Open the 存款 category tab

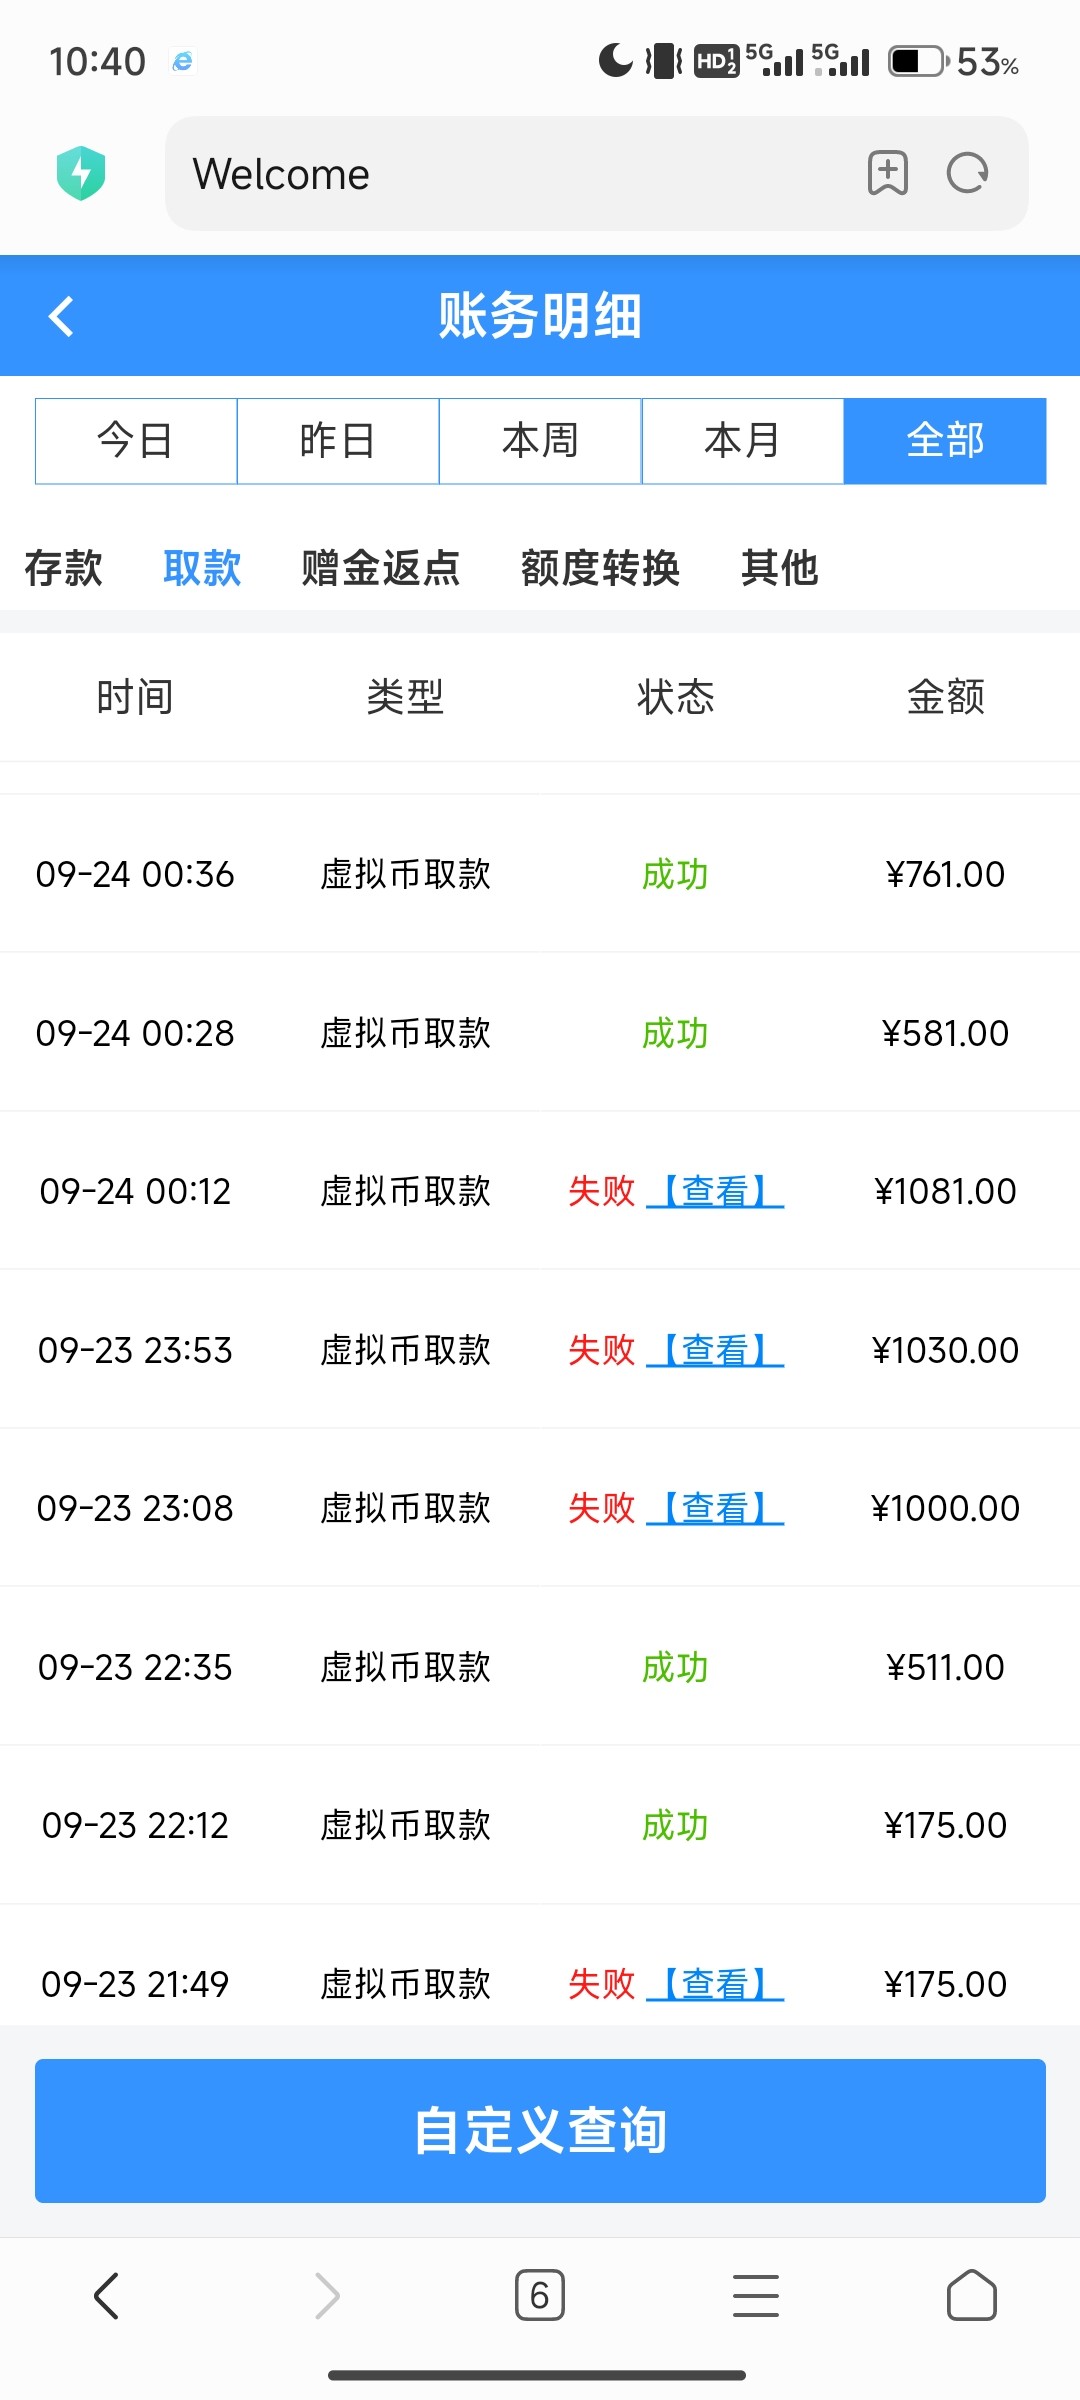63,568
